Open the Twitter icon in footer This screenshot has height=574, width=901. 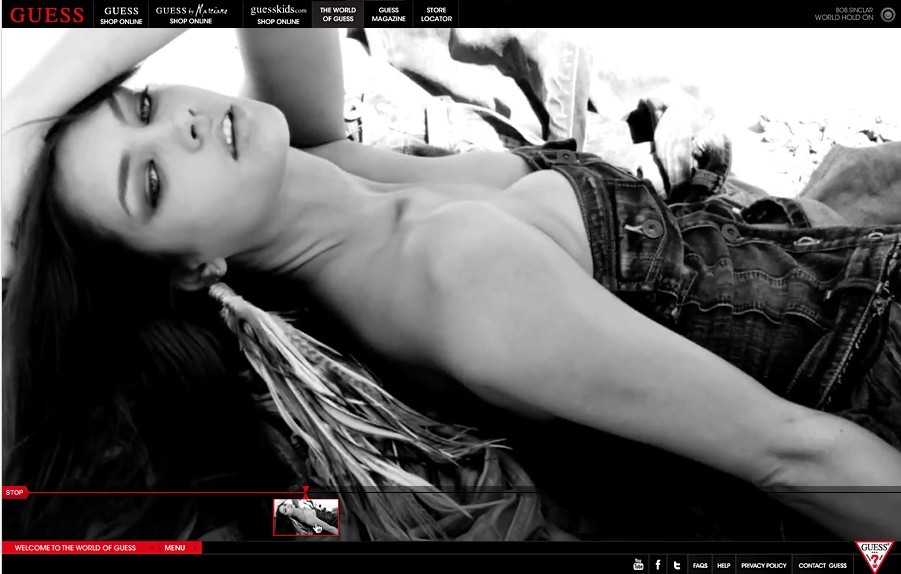[677, 565]
